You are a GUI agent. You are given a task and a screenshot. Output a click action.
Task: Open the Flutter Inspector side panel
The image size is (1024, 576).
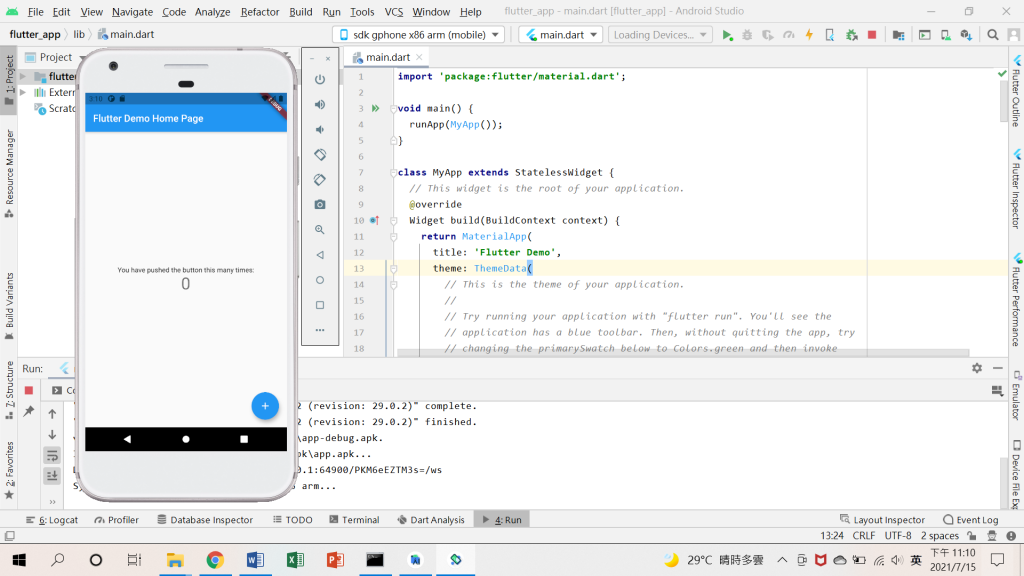(1016, 189)
